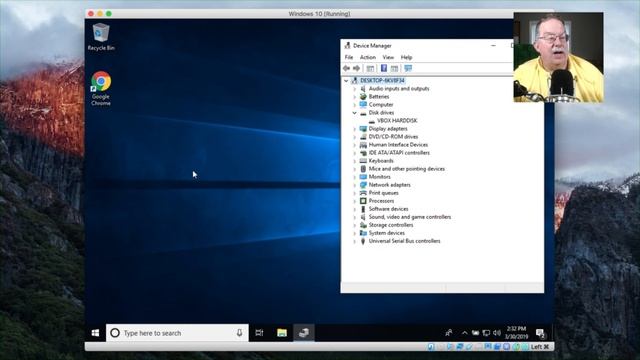The width and height of the screenshot is (640, 360).
Task: Open the People icon in the taskbar
Action: (x=449, y=333)
